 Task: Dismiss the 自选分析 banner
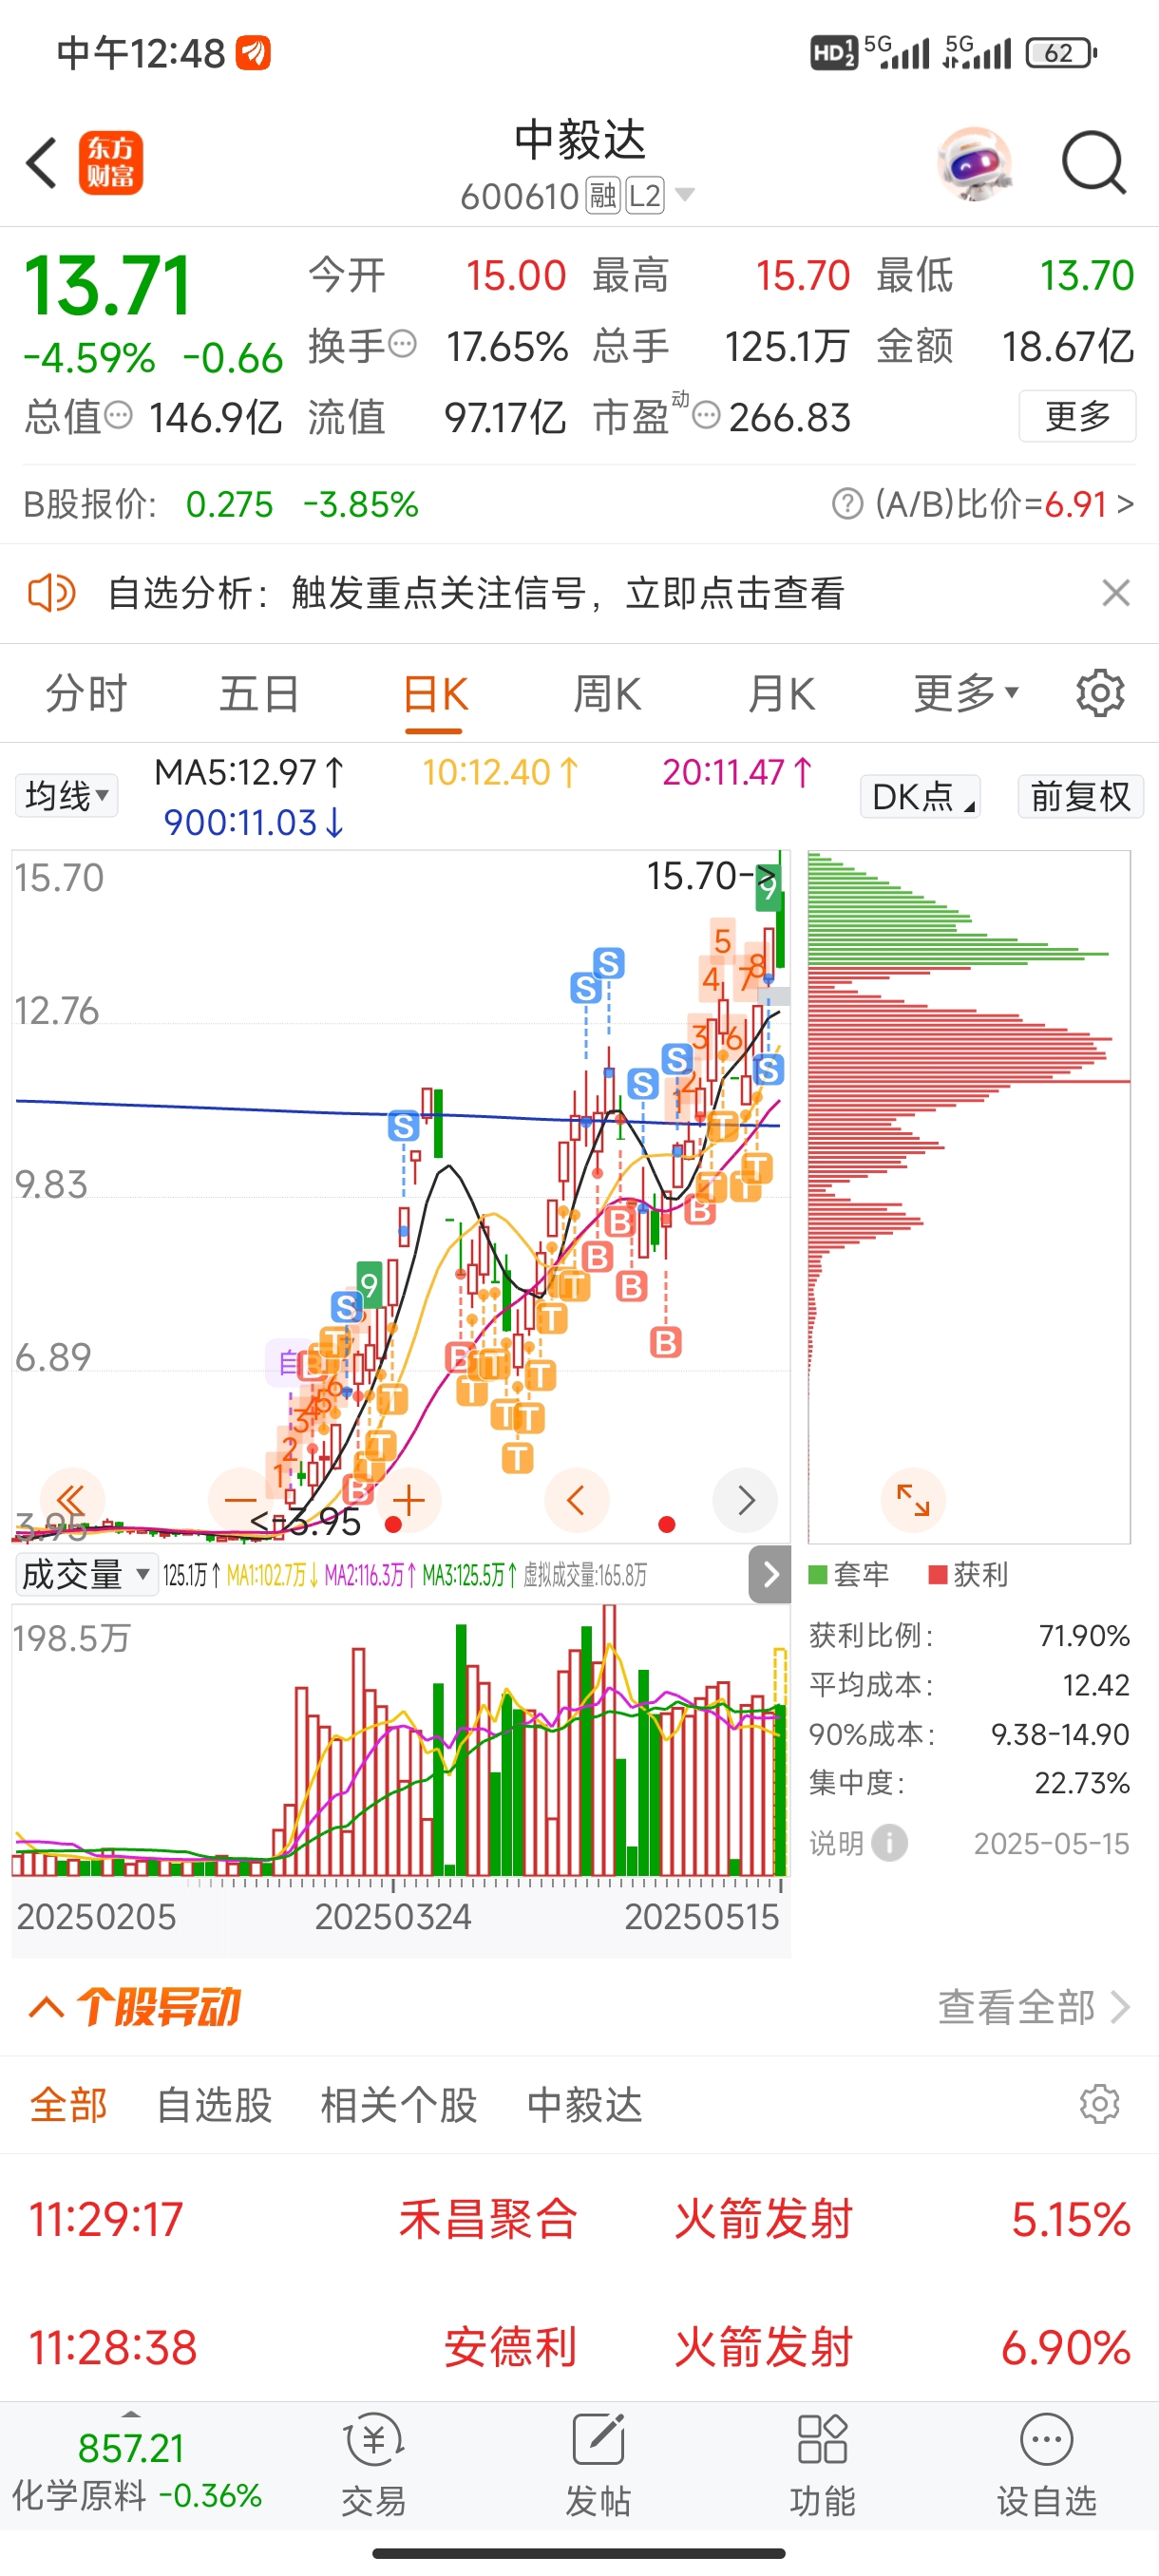(x=1116, y=593)
